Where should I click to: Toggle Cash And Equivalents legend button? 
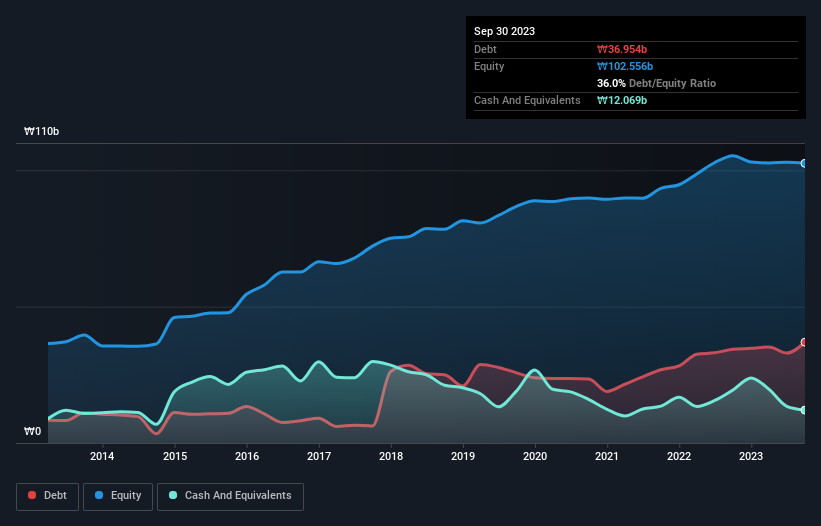[230, 496]
